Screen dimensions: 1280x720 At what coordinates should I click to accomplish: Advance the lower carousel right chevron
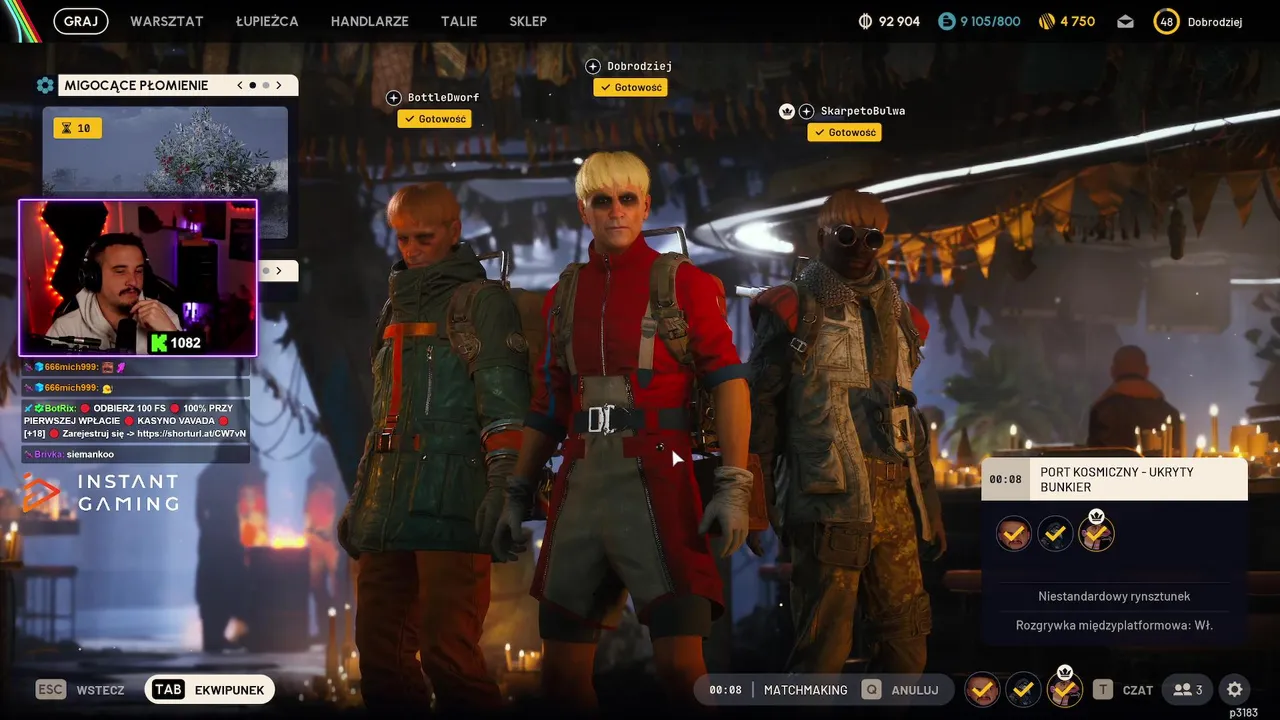tap(279, 270)
